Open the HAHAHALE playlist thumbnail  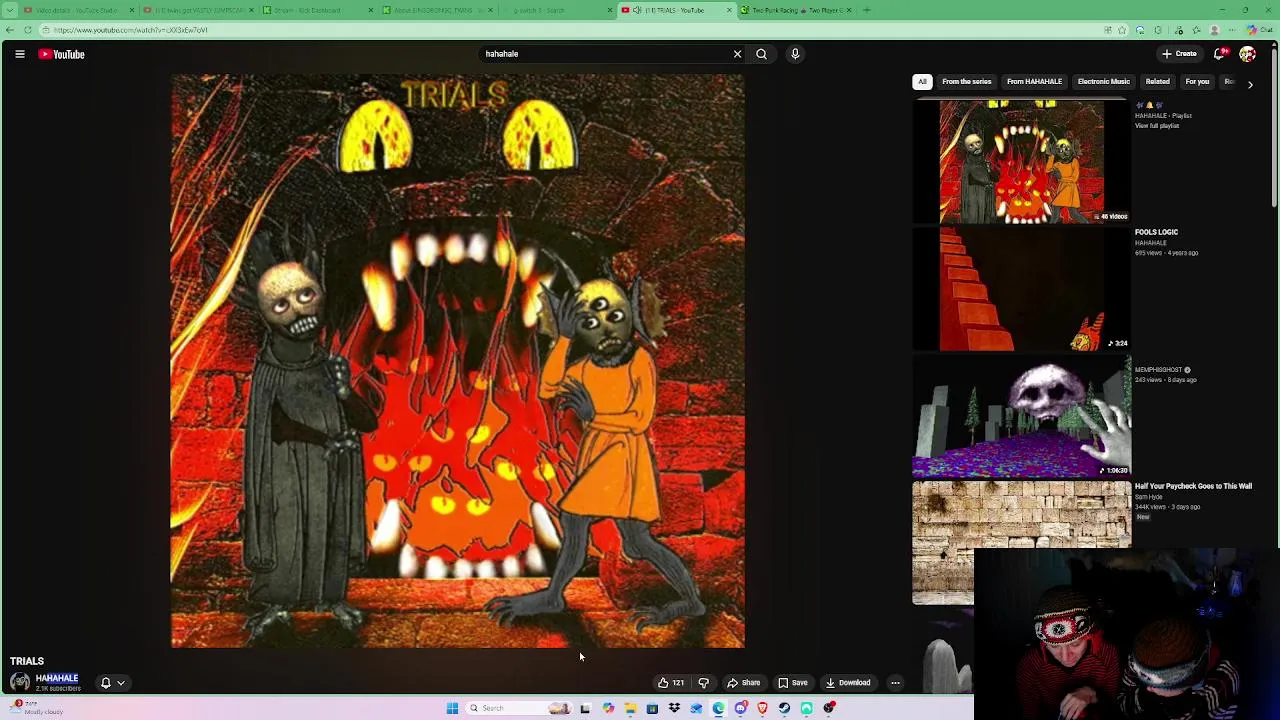(1021, 162)
